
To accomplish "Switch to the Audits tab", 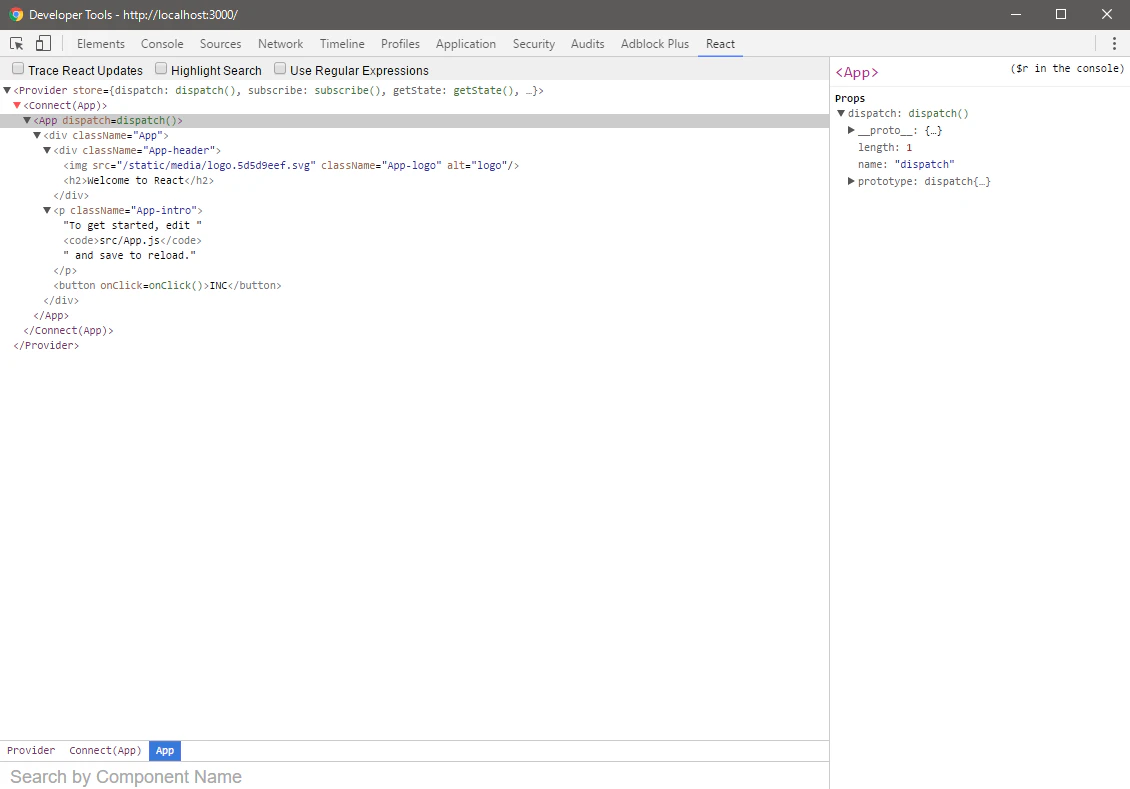I will pos(588,44).
